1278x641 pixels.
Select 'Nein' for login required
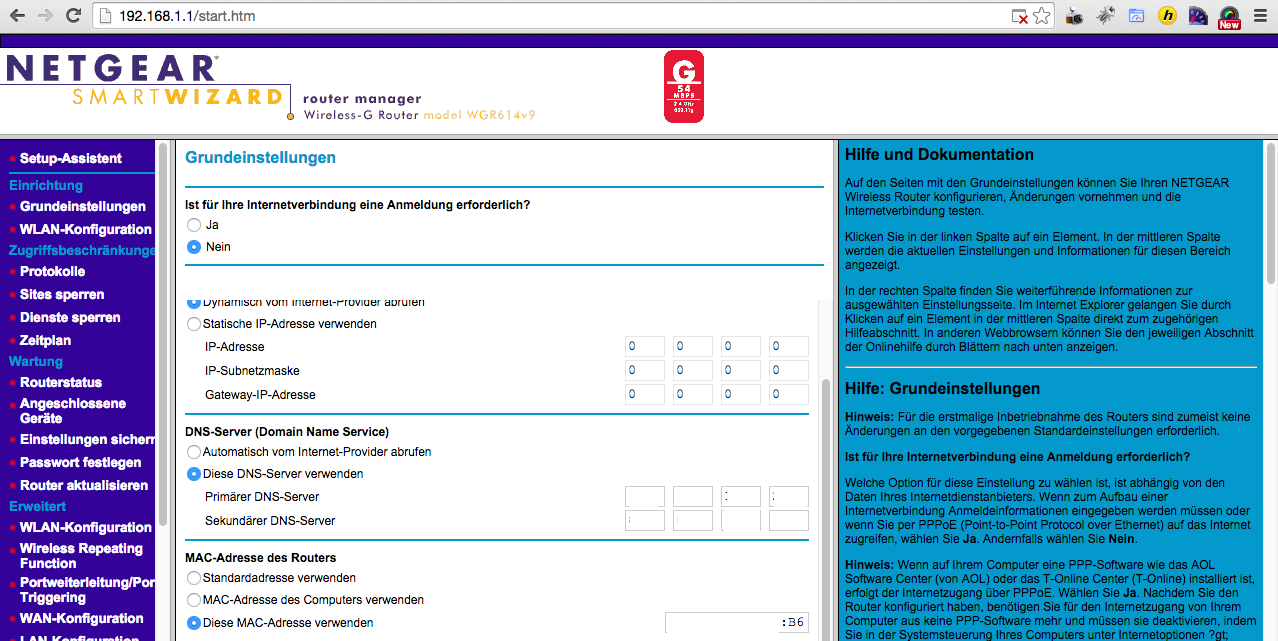coord(194,247)
